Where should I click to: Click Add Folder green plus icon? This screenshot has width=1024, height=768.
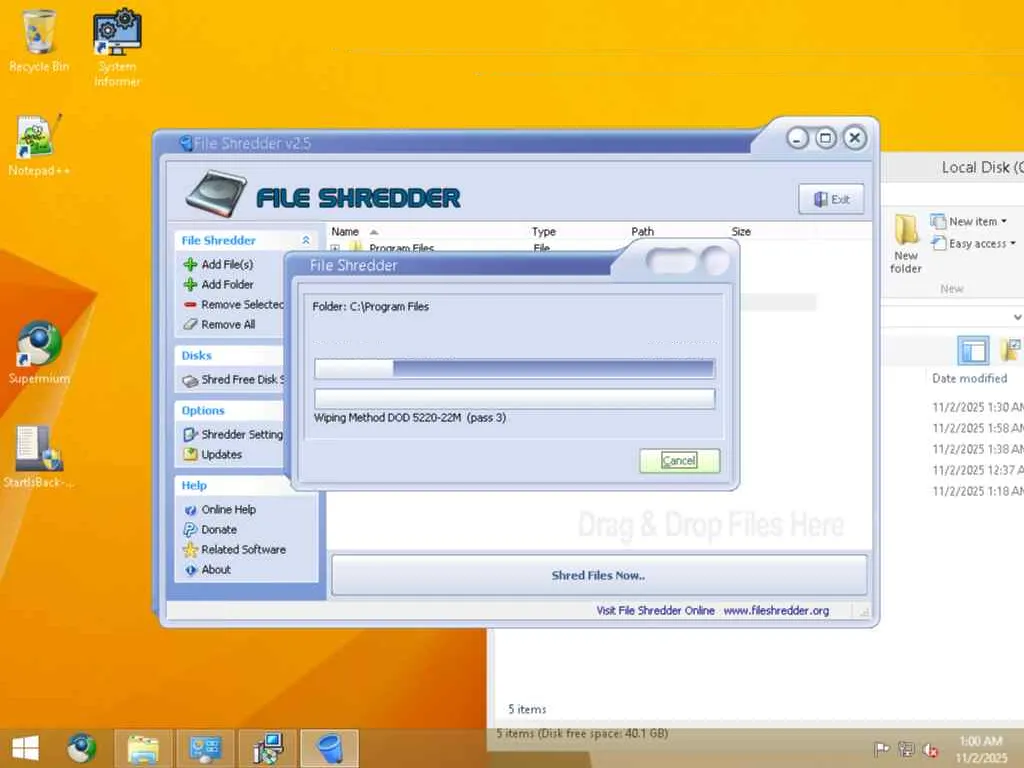191,285
